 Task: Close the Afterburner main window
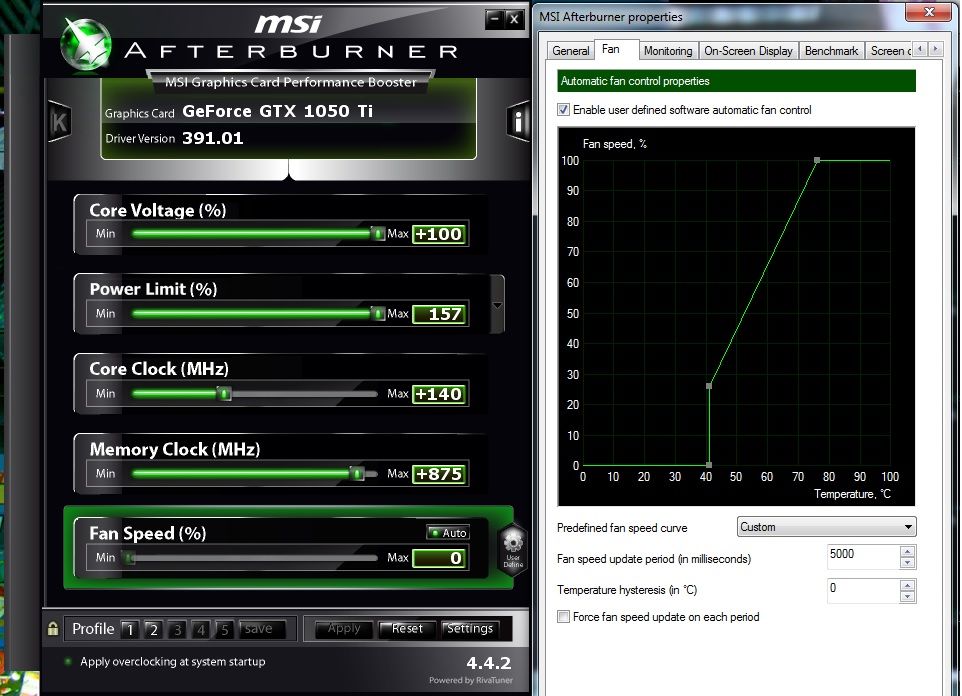(514, 19)
